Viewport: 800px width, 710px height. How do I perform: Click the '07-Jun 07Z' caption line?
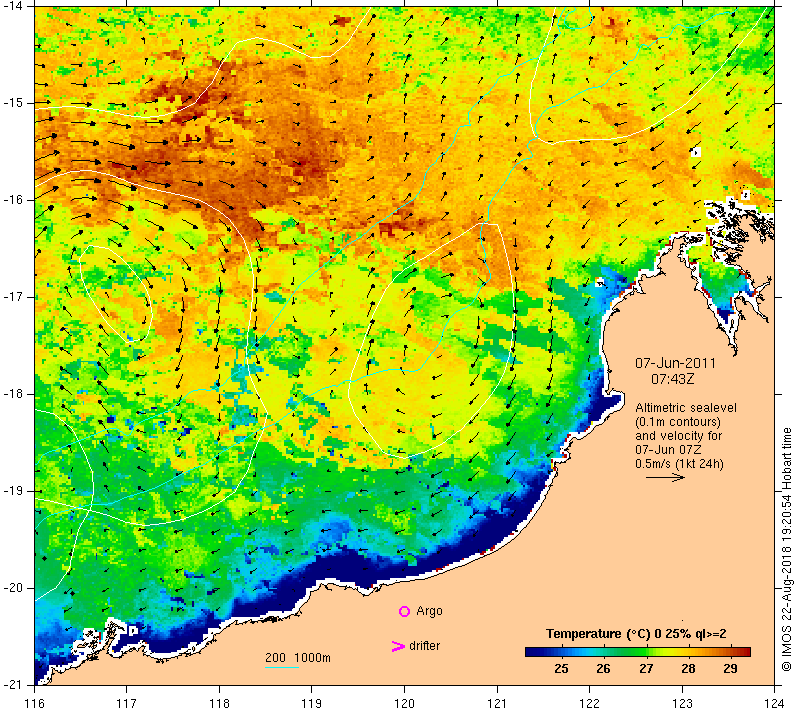coord(668,450)
